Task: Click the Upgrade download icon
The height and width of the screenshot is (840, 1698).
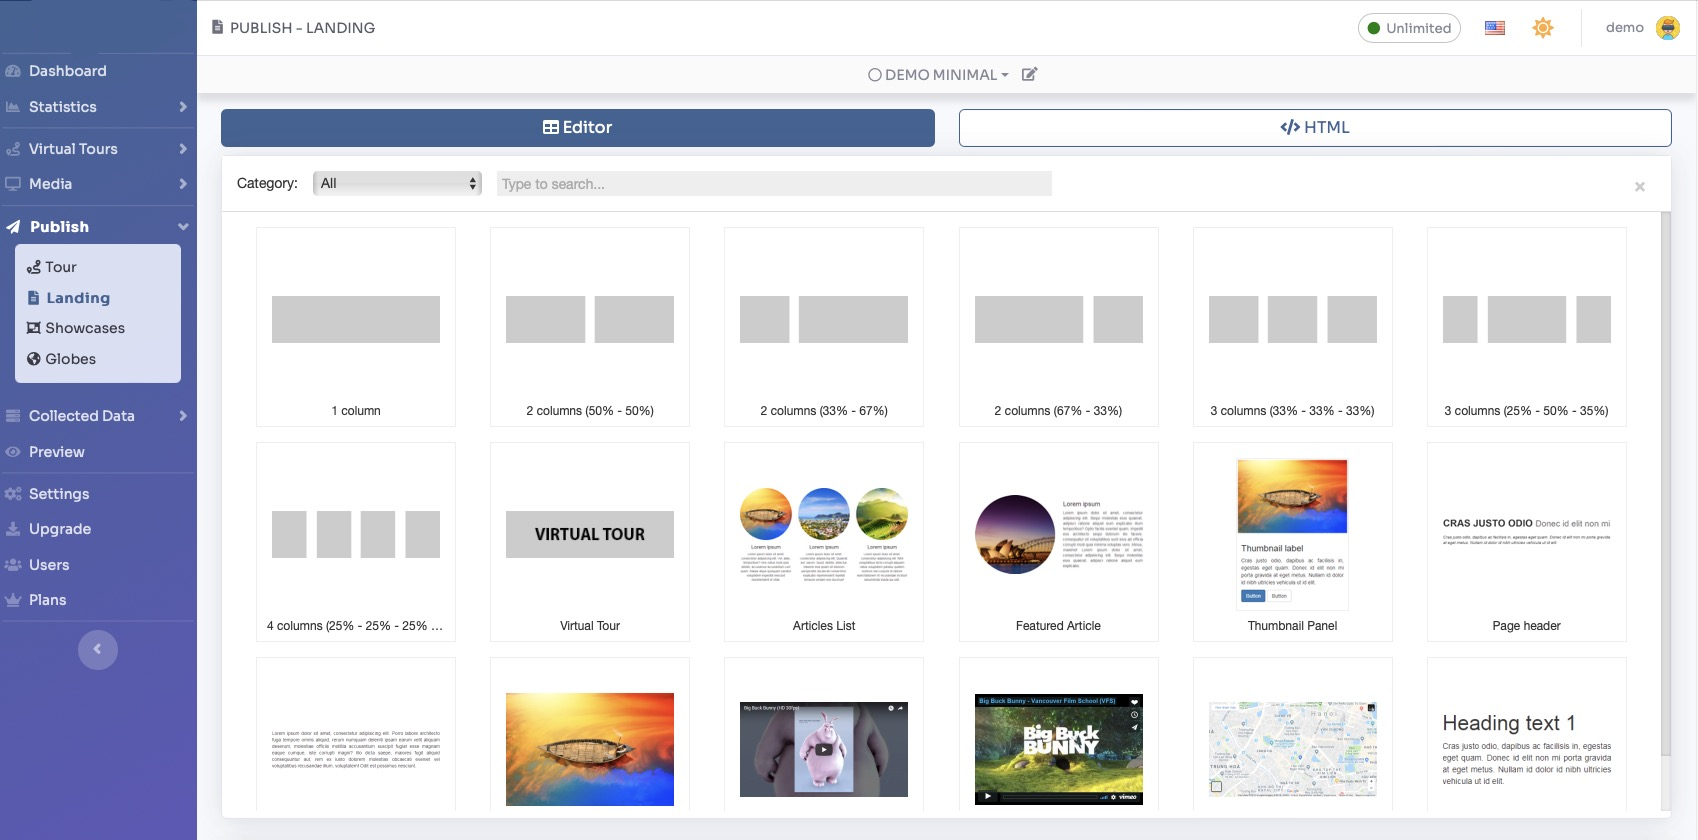Action: pos(13,529)
